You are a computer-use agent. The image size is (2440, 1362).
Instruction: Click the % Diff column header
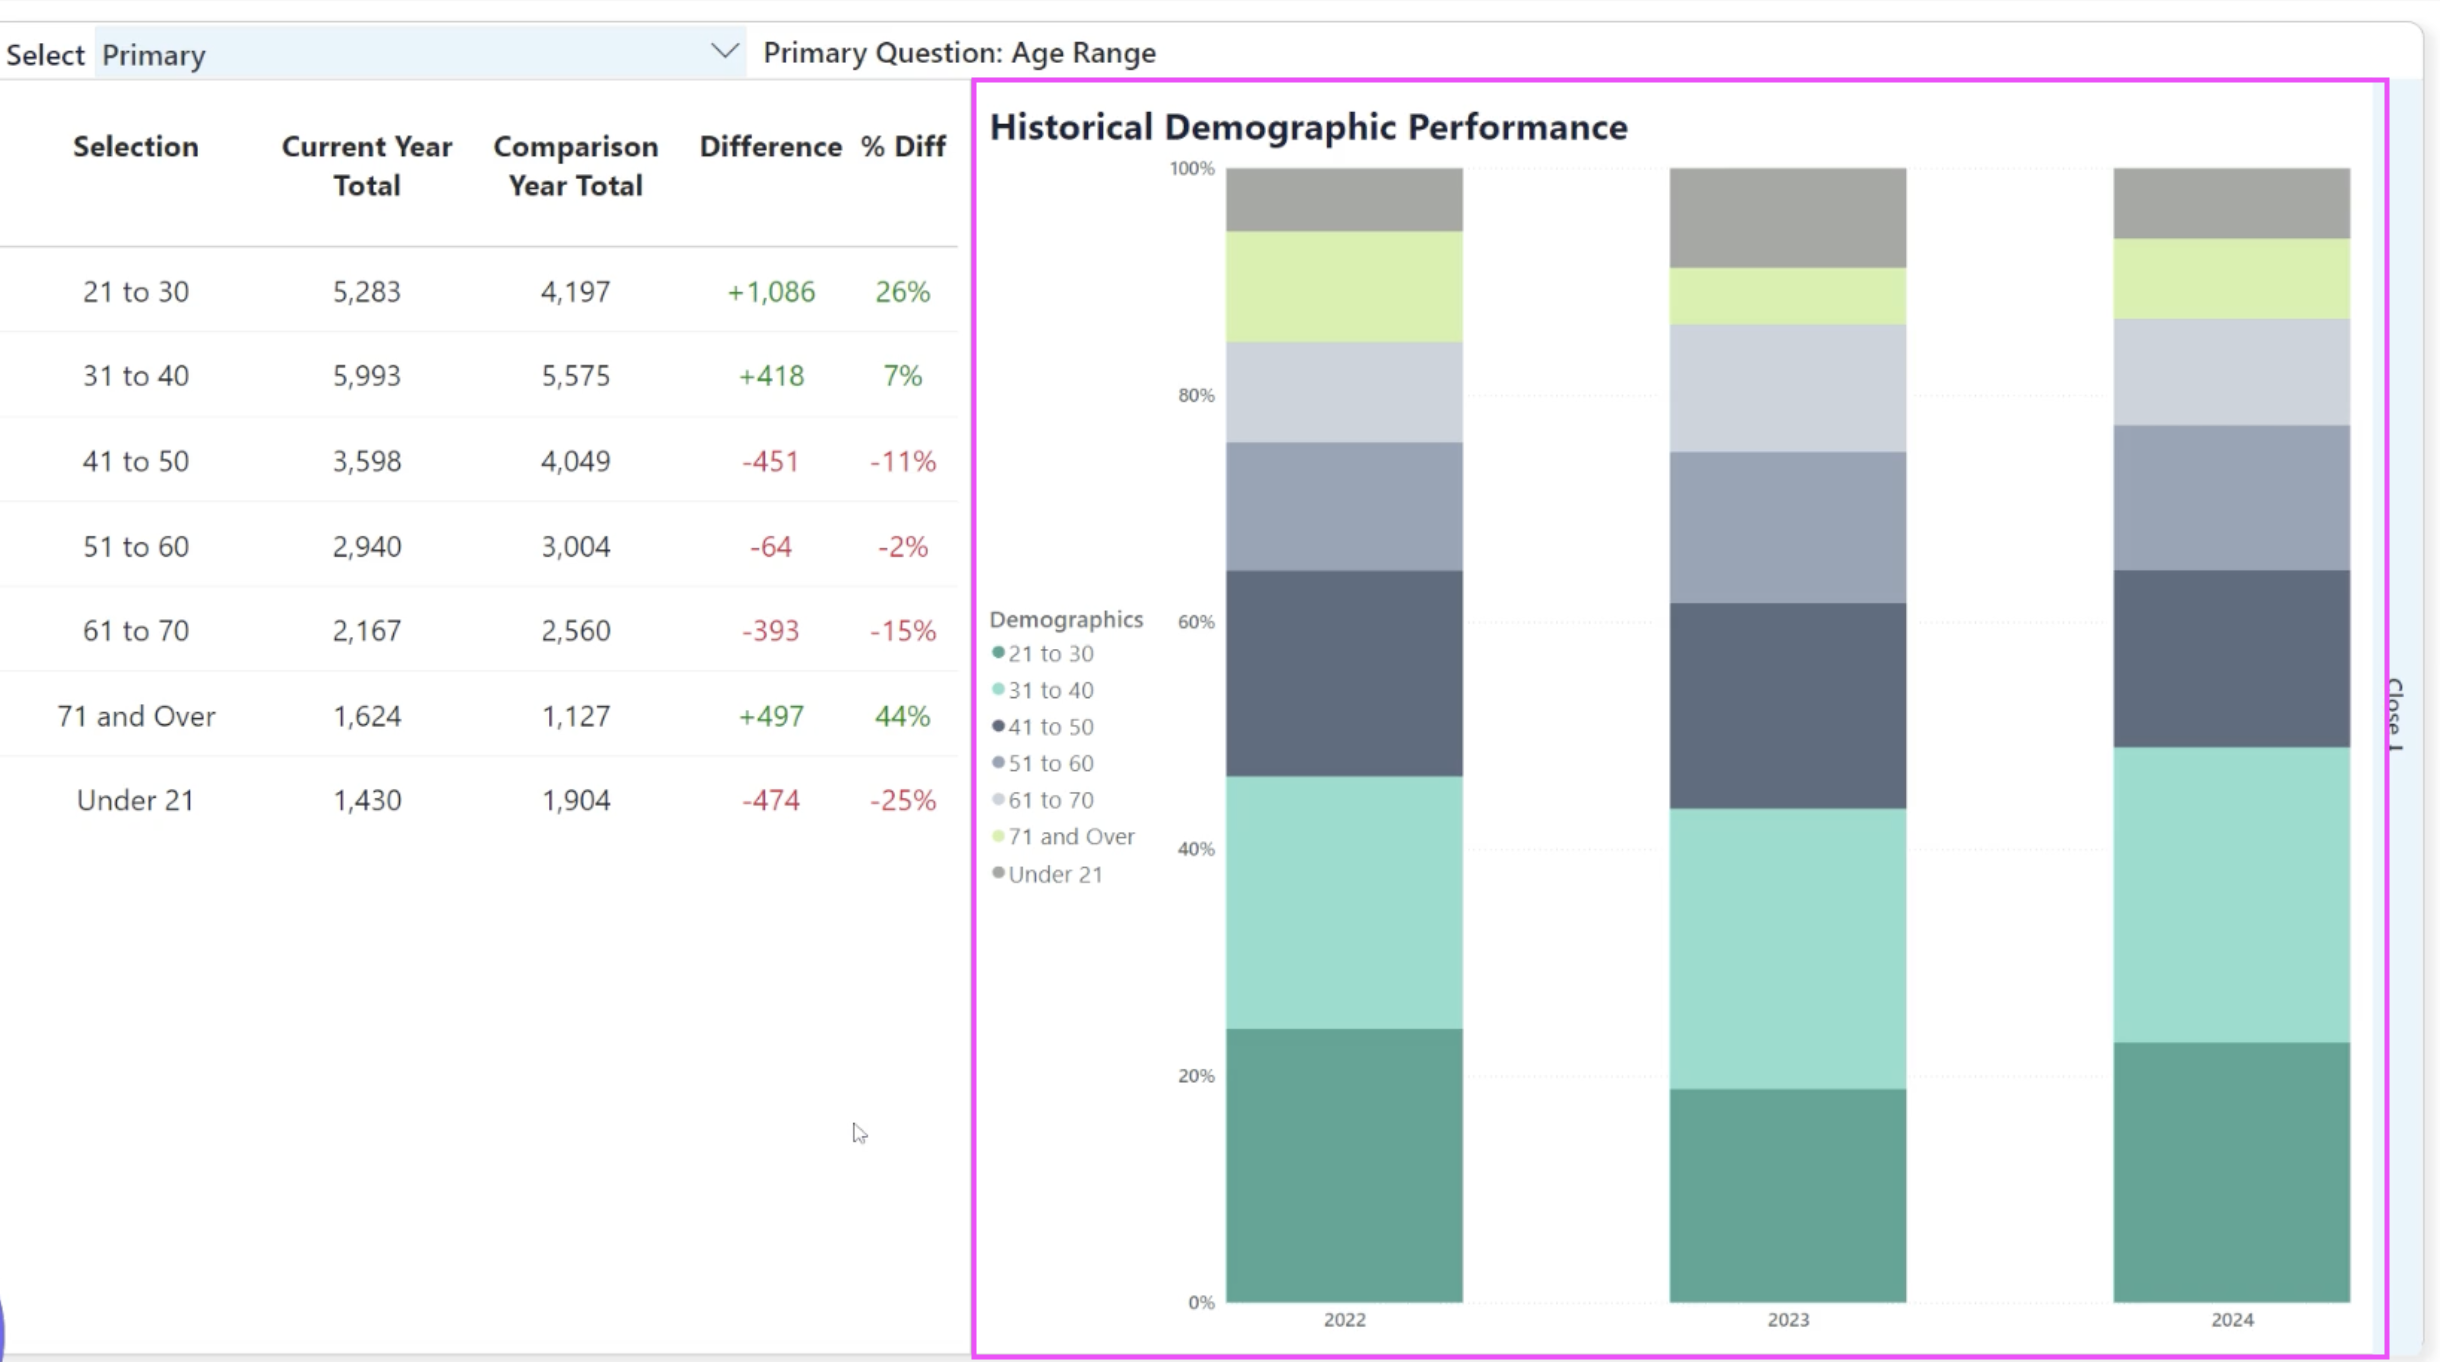pos(902,147)
